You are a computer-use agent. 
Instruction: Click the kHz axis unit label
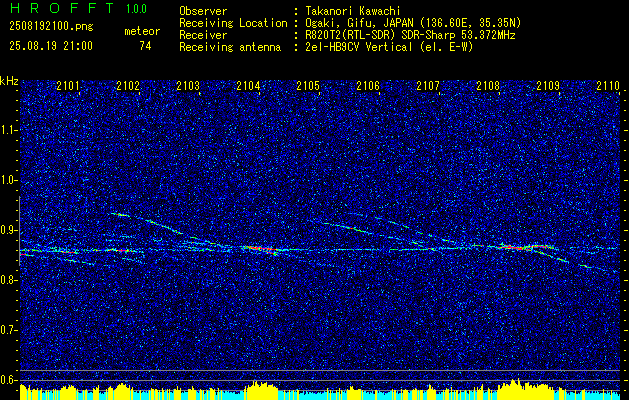click(x=9, y=81)
